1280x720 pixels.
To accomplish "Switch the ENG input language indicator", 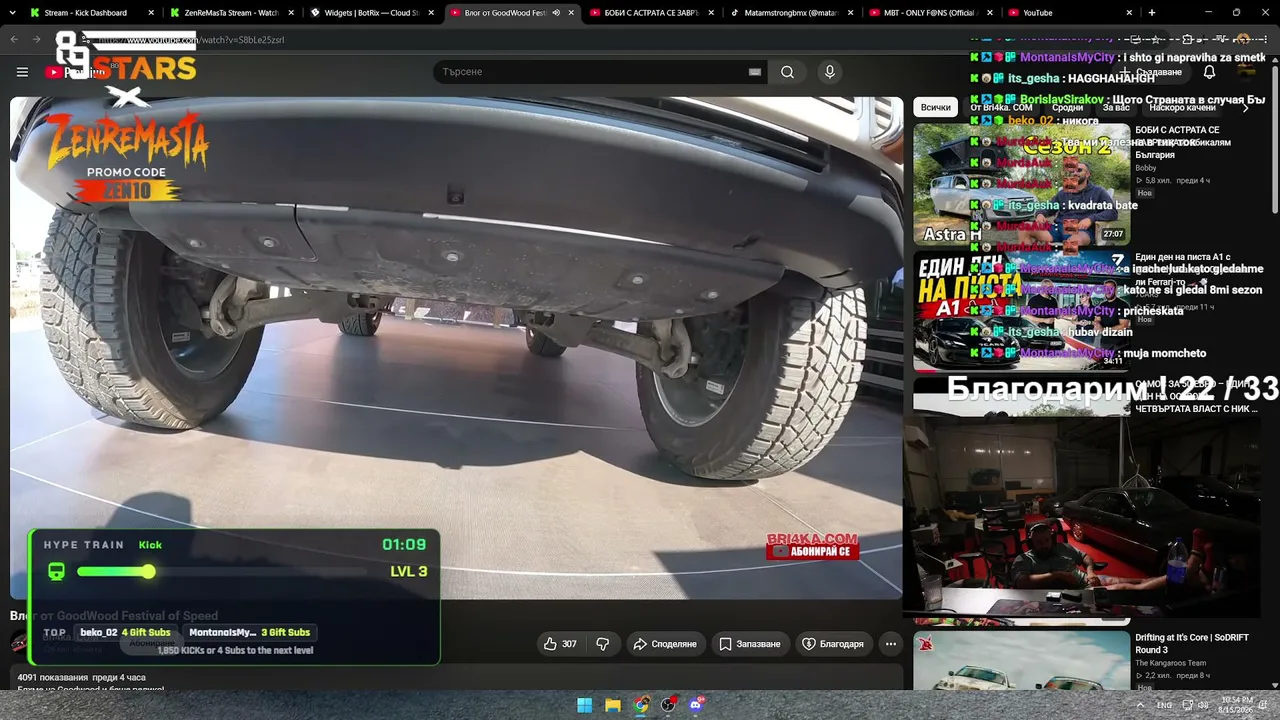I will (1164, 705).
